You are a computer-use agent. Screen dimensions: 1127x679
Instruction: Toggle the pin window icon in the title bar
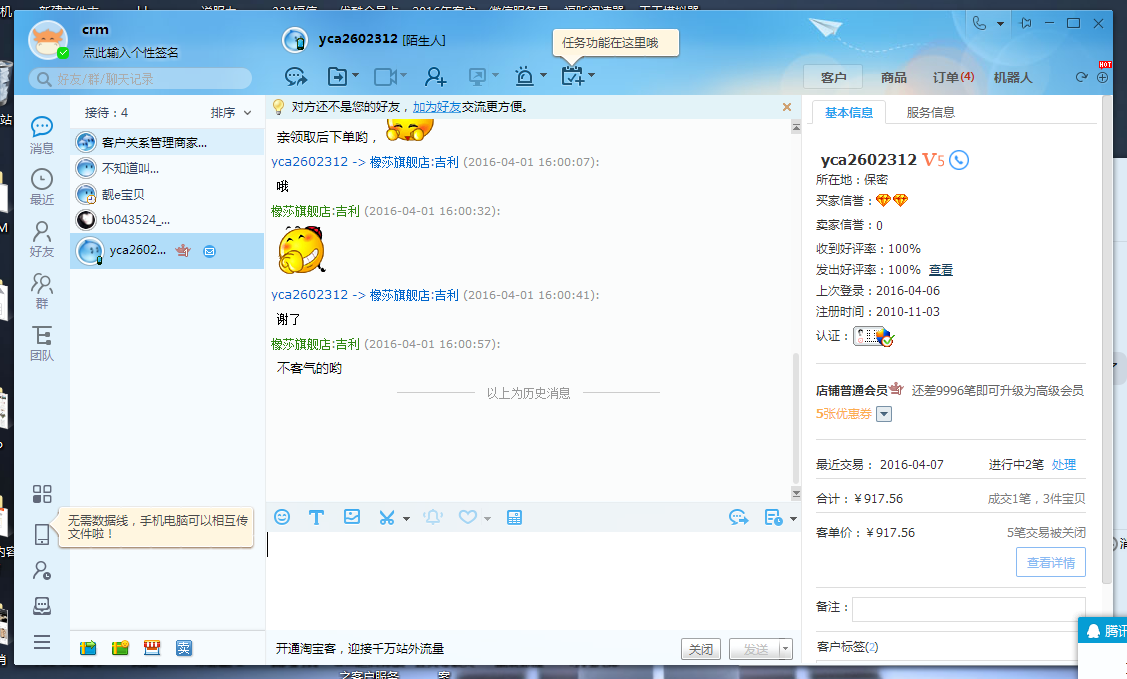[1026, 24]
